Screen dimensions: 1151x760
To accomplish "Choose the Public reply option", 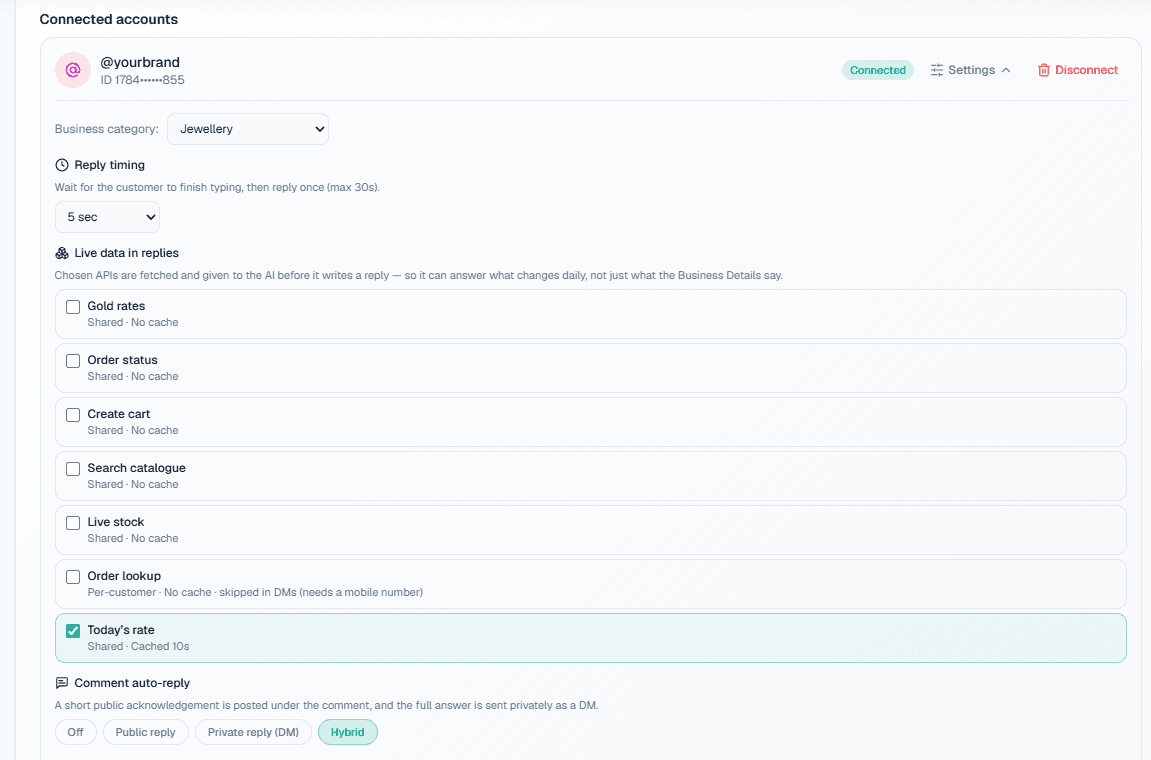I will pos(145,732).
